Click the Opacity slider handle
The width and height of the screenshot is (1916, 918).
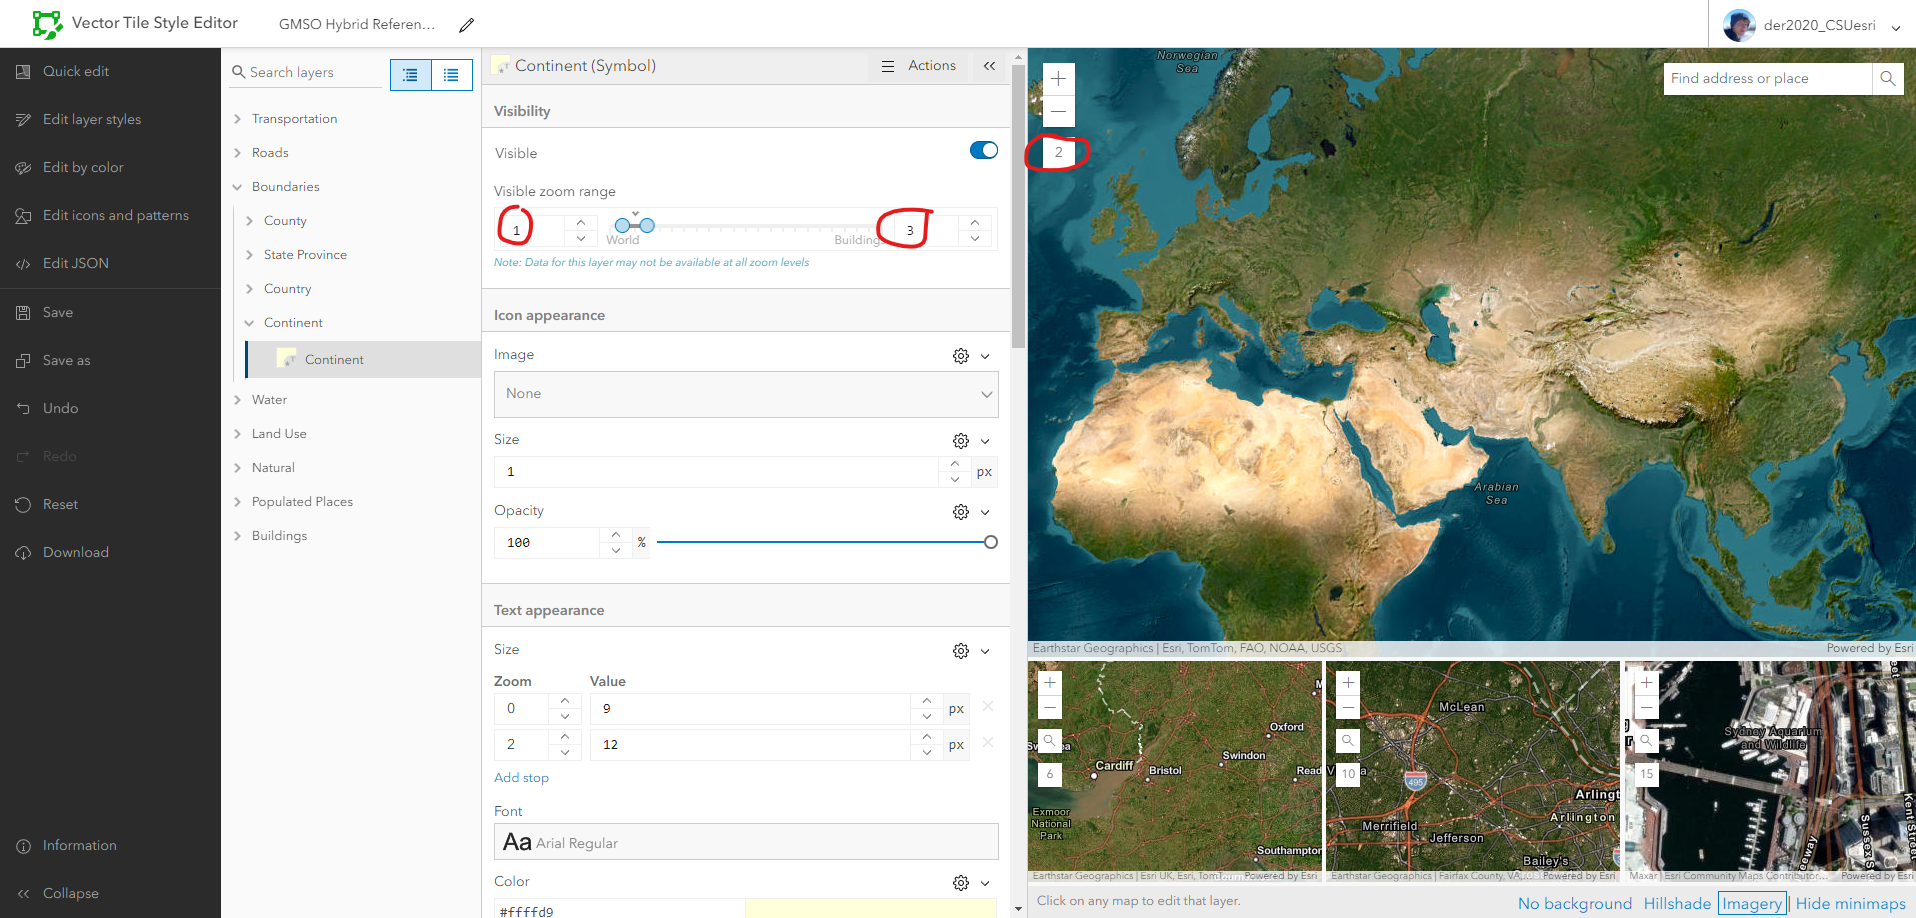tap(991, 542)
